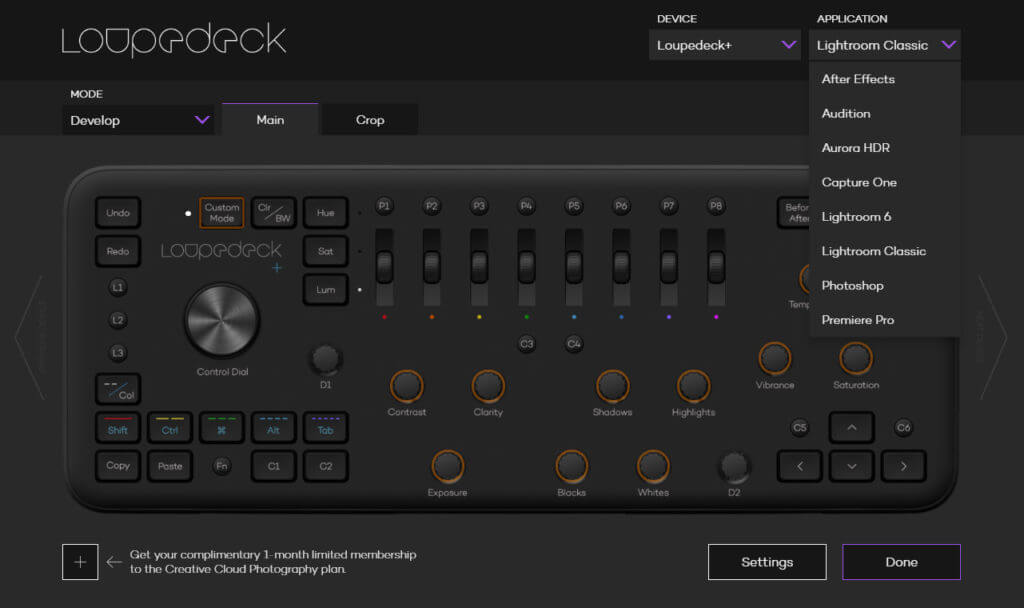Viewport: 1024px width, 608px height.
Task: Click the D2 dial
Action: click(x=734, y=466)
